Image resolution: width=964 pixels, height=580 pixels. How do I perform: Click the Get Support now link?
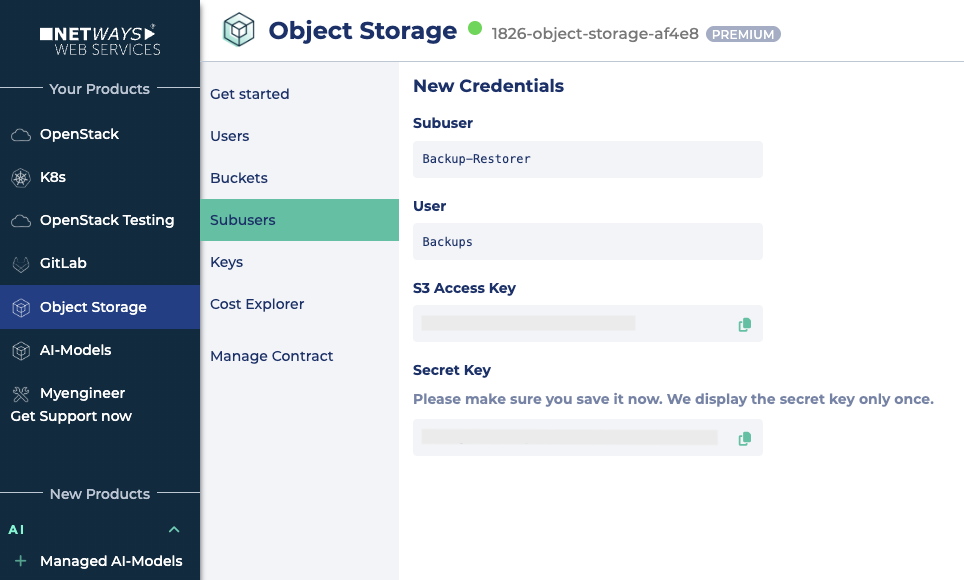click(71, 416)
